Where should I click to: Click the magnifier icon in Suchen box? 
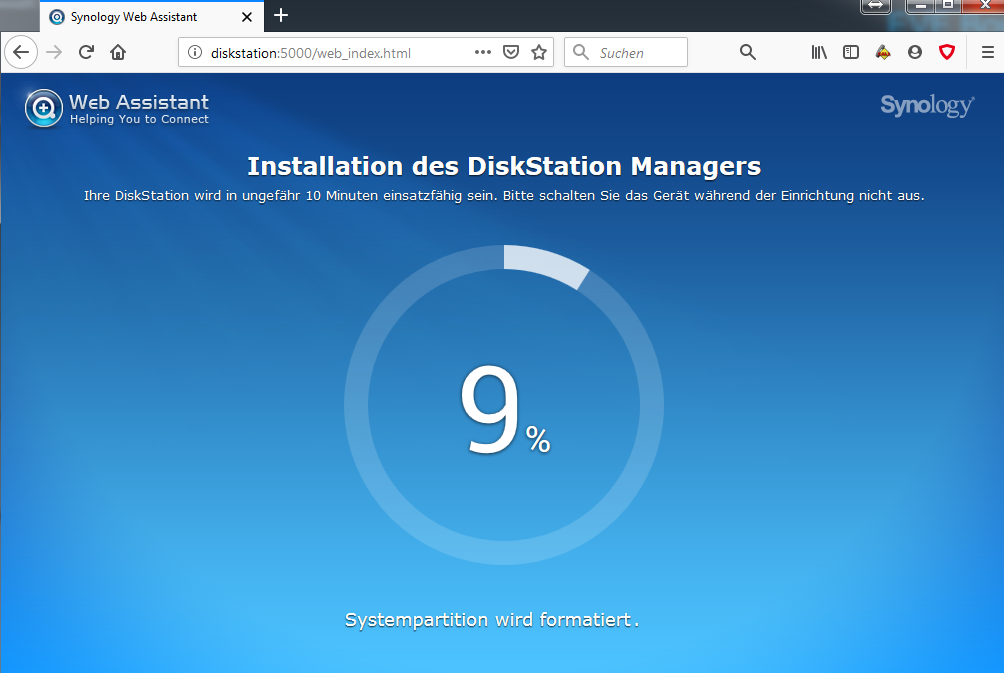(x=581, y=52)
